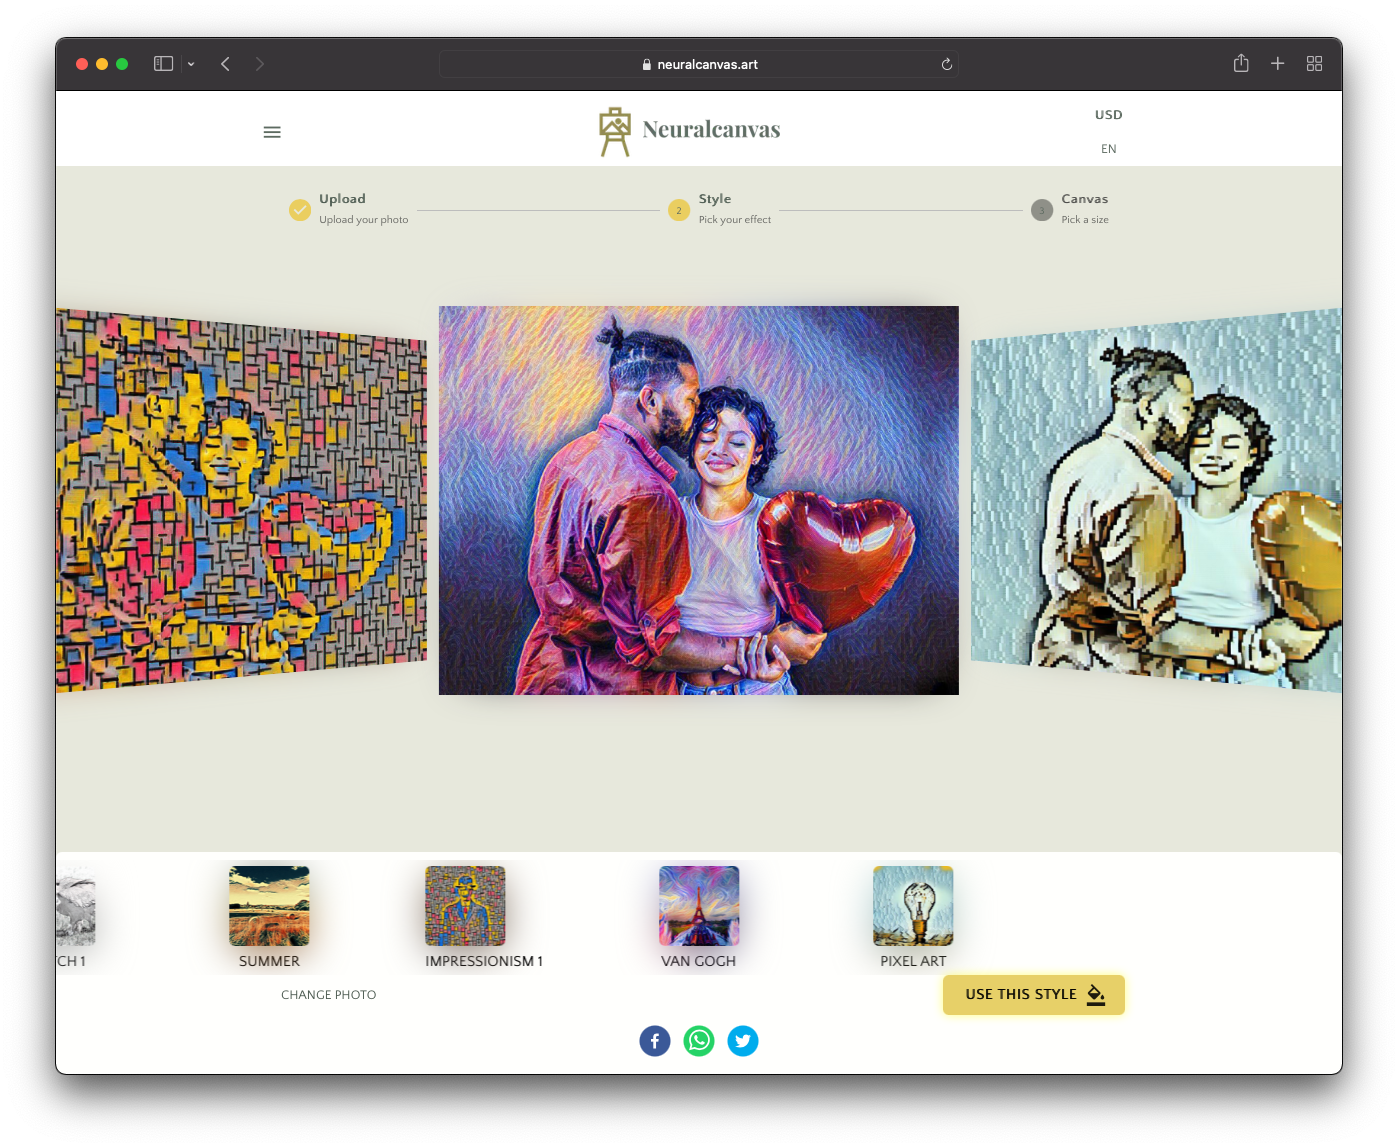Expand the chevron next to the sidebar button
1398x1148 pixels.
(x=190, y=63)
